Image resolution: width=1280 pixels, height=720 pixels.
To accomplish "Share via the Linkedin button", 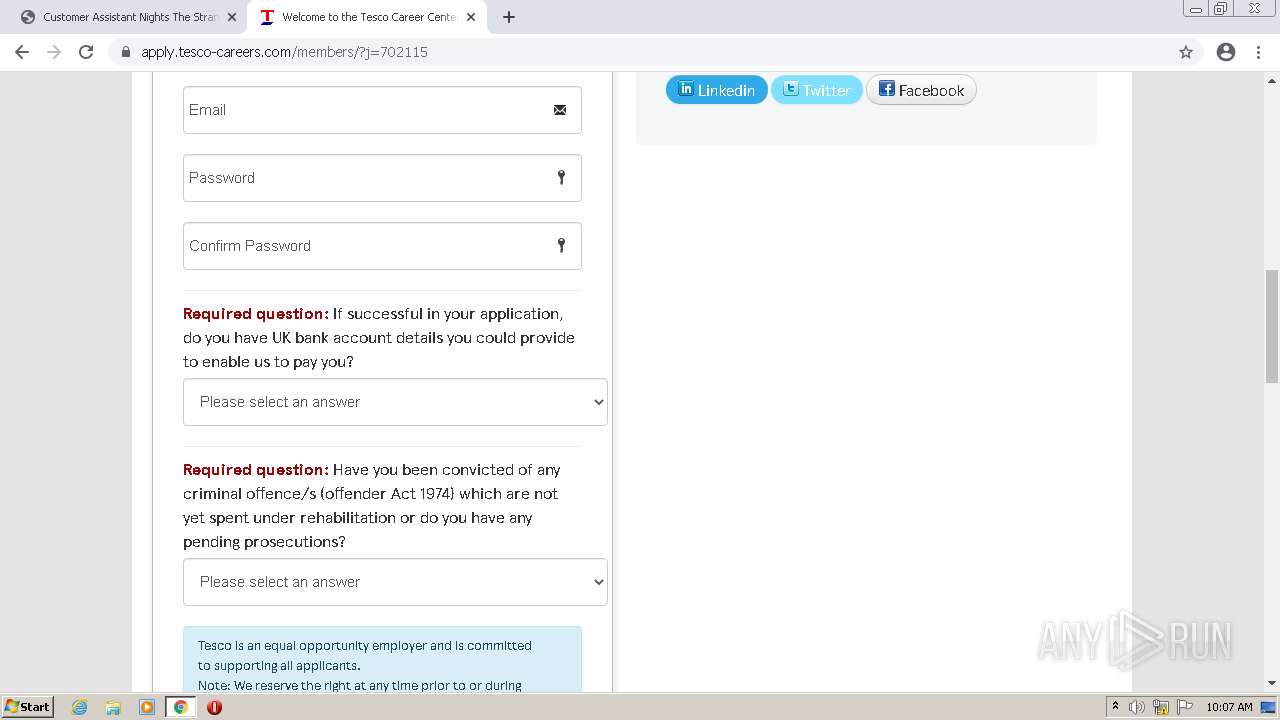I will pos(717,90).
